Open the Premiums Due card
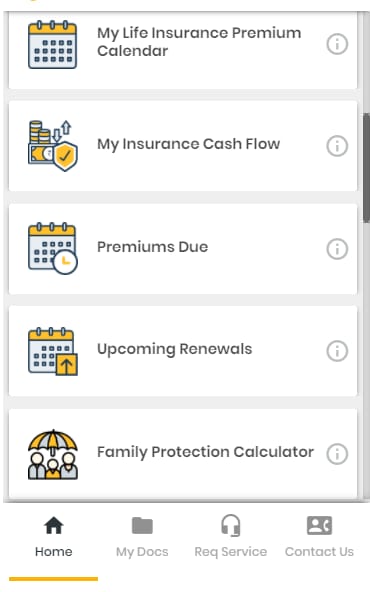Image resolution: width=383 pixels, height=592 pixels. point(183,249)
